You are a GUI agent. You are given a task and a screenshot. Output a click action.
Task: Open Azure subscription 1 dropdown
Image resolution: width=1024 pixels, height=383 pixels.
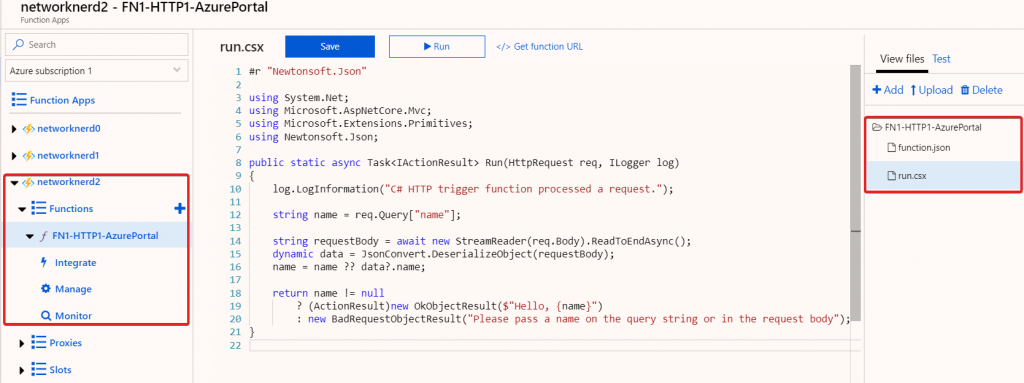[97, 71]
